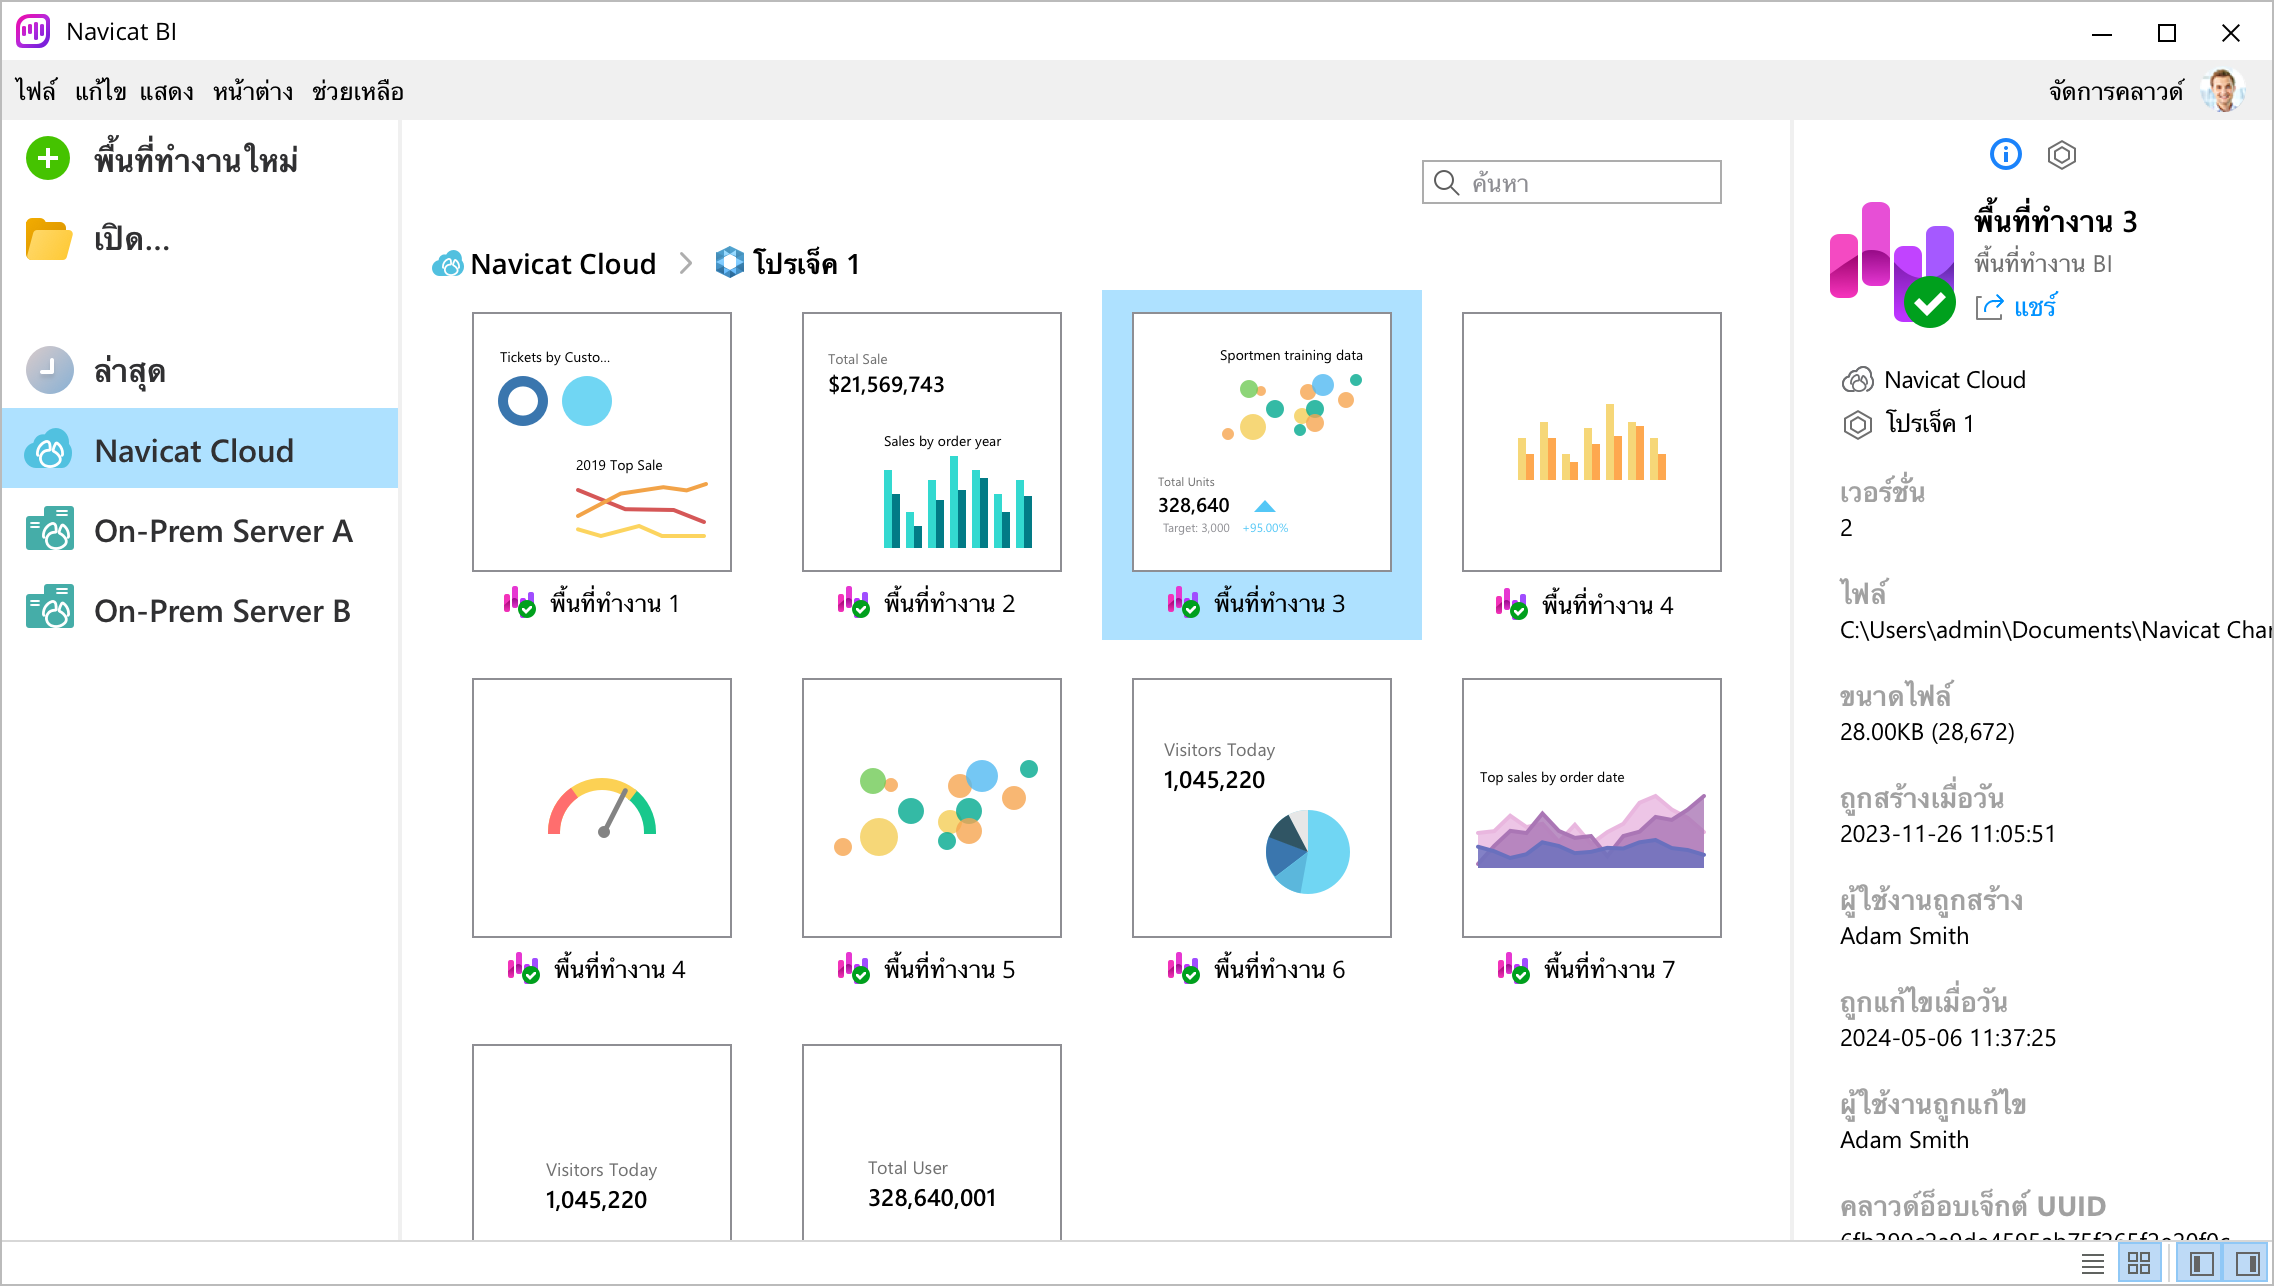Open the ไฟล์ menu
This screenshot has height=1286, width=2274.
(x=36, y=91)
